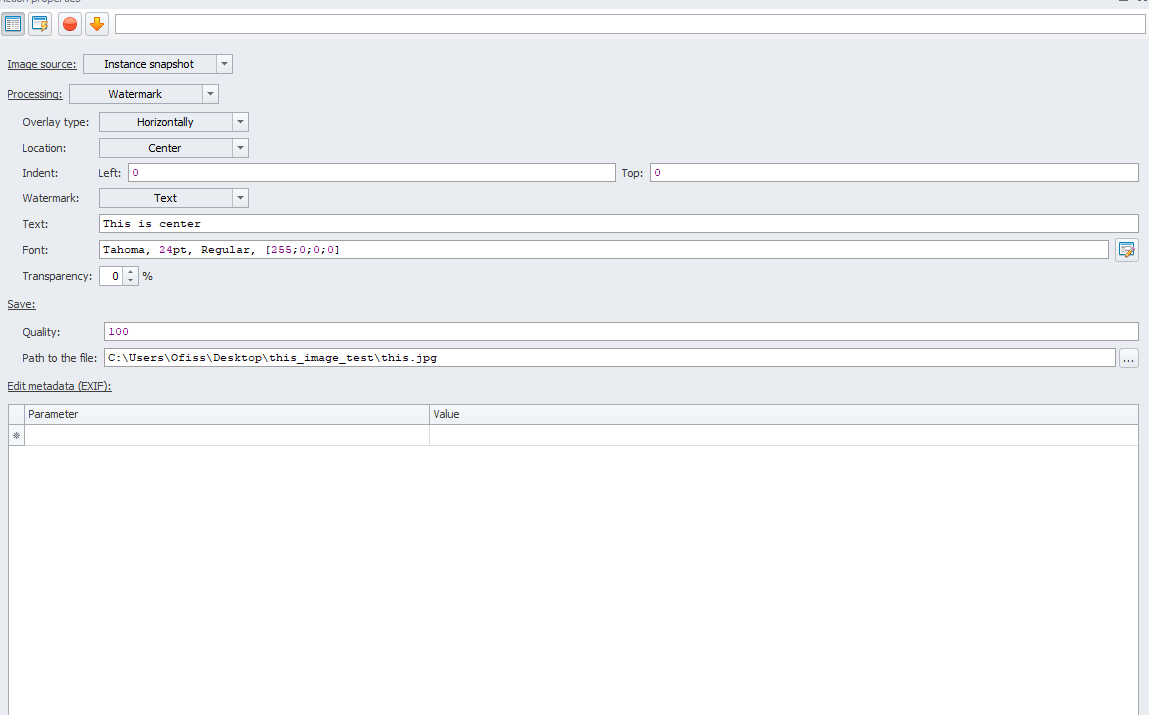Viewport: 1149px width, 715px height.
Task: Click the Parameter column header
Action: pyautogui.click(x=227, y=415)
